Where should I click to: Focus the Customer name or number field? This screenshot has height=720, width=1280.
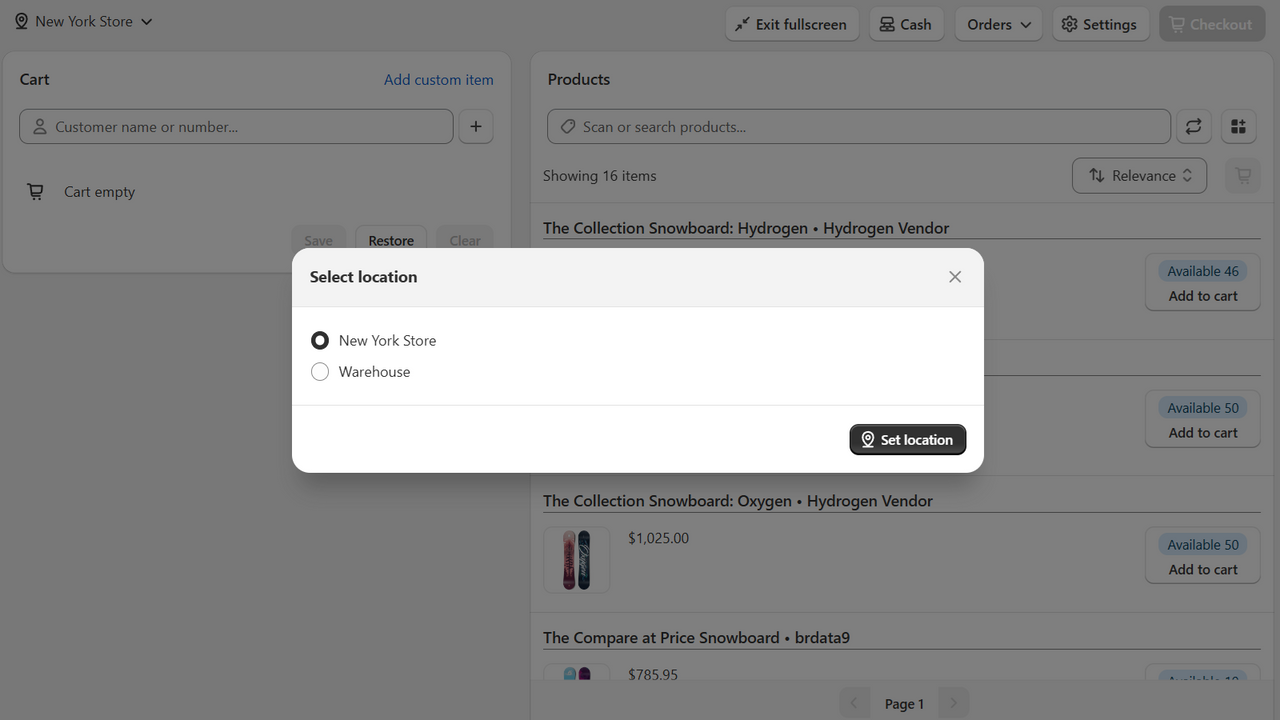point(236,127)
